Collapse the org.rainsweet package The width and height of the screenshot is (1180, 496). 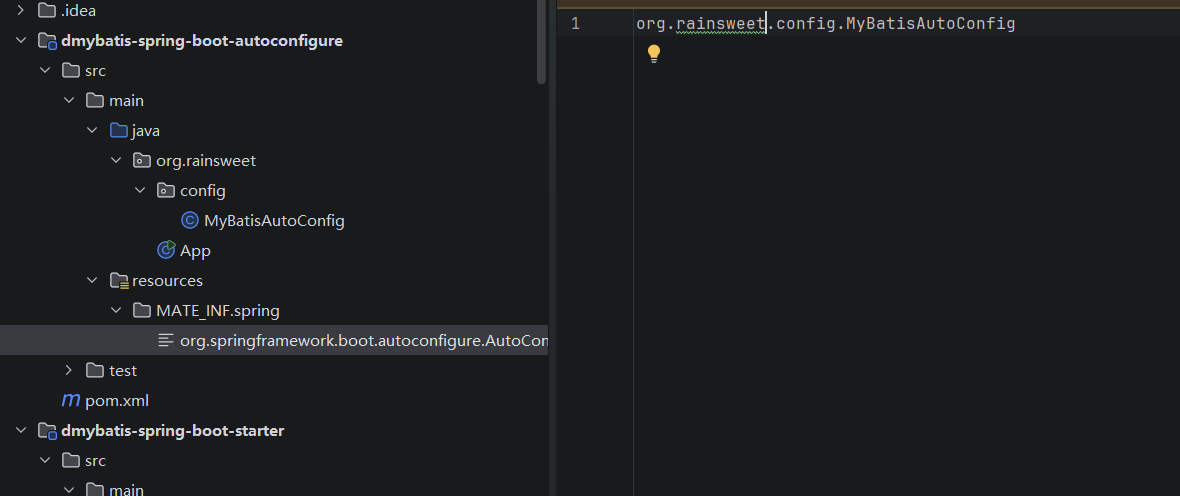116,160
